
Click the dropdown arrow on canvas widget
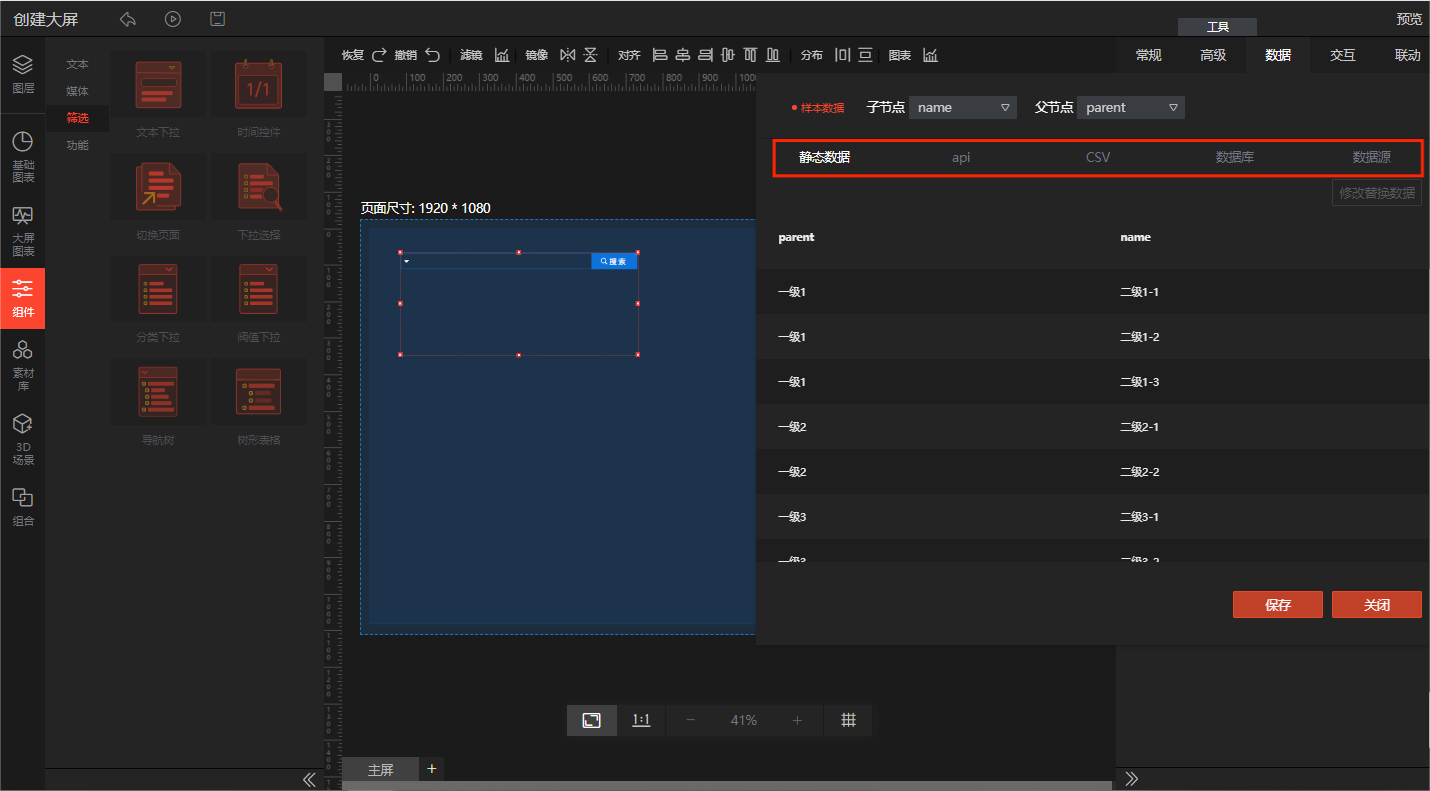tap(407, 261)
